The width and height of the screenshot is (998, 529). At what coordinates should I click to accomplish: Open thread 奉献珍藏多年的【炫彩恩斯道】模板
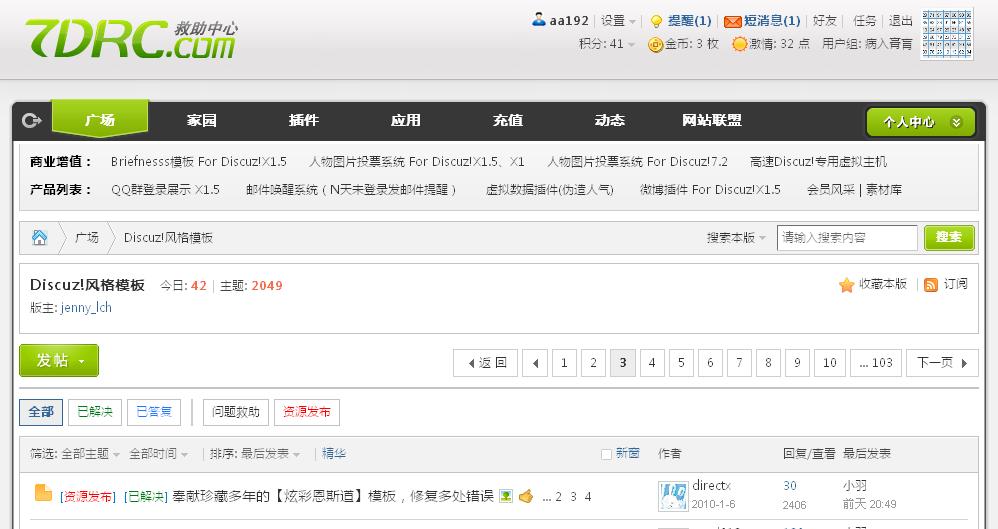(333, 497)
